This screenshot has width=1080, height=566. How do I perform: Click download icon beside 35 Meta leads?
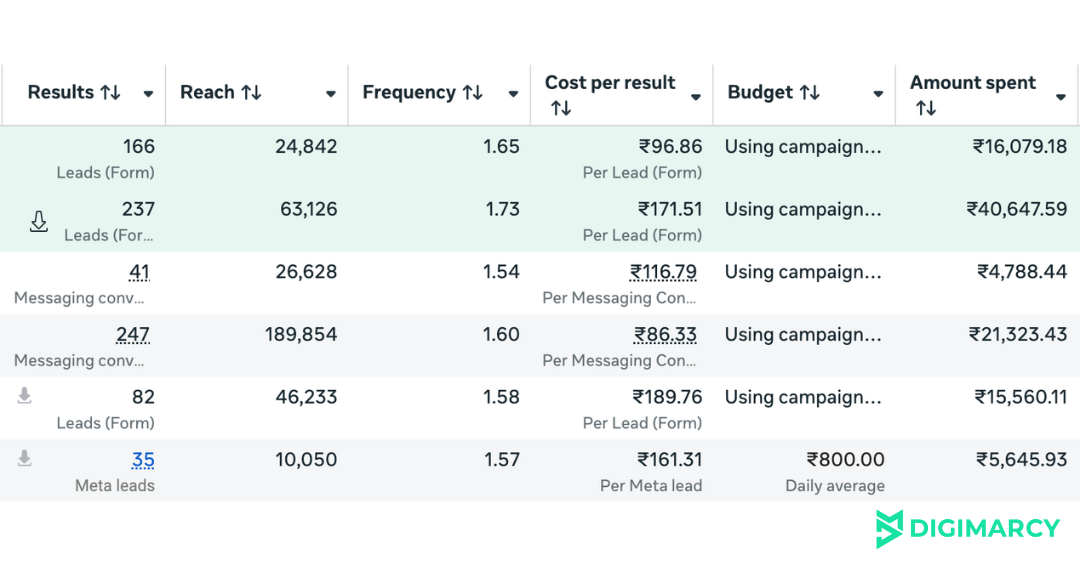(x=25, y=458)
